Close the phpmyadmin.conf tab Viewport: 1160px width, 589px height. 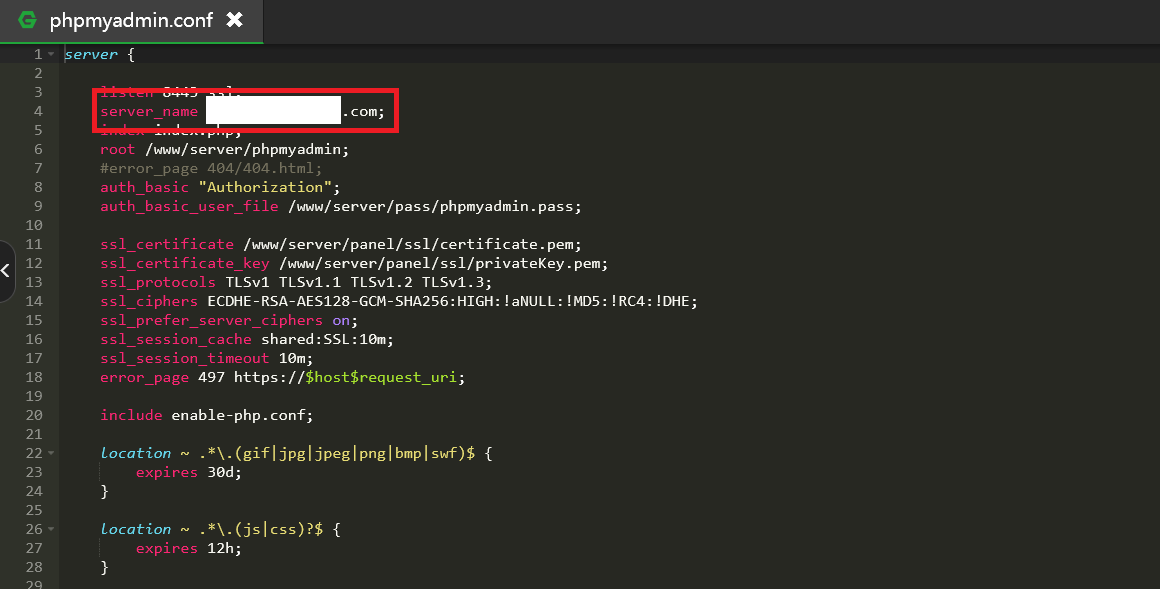pyautogui.click(x=235, y=20)
